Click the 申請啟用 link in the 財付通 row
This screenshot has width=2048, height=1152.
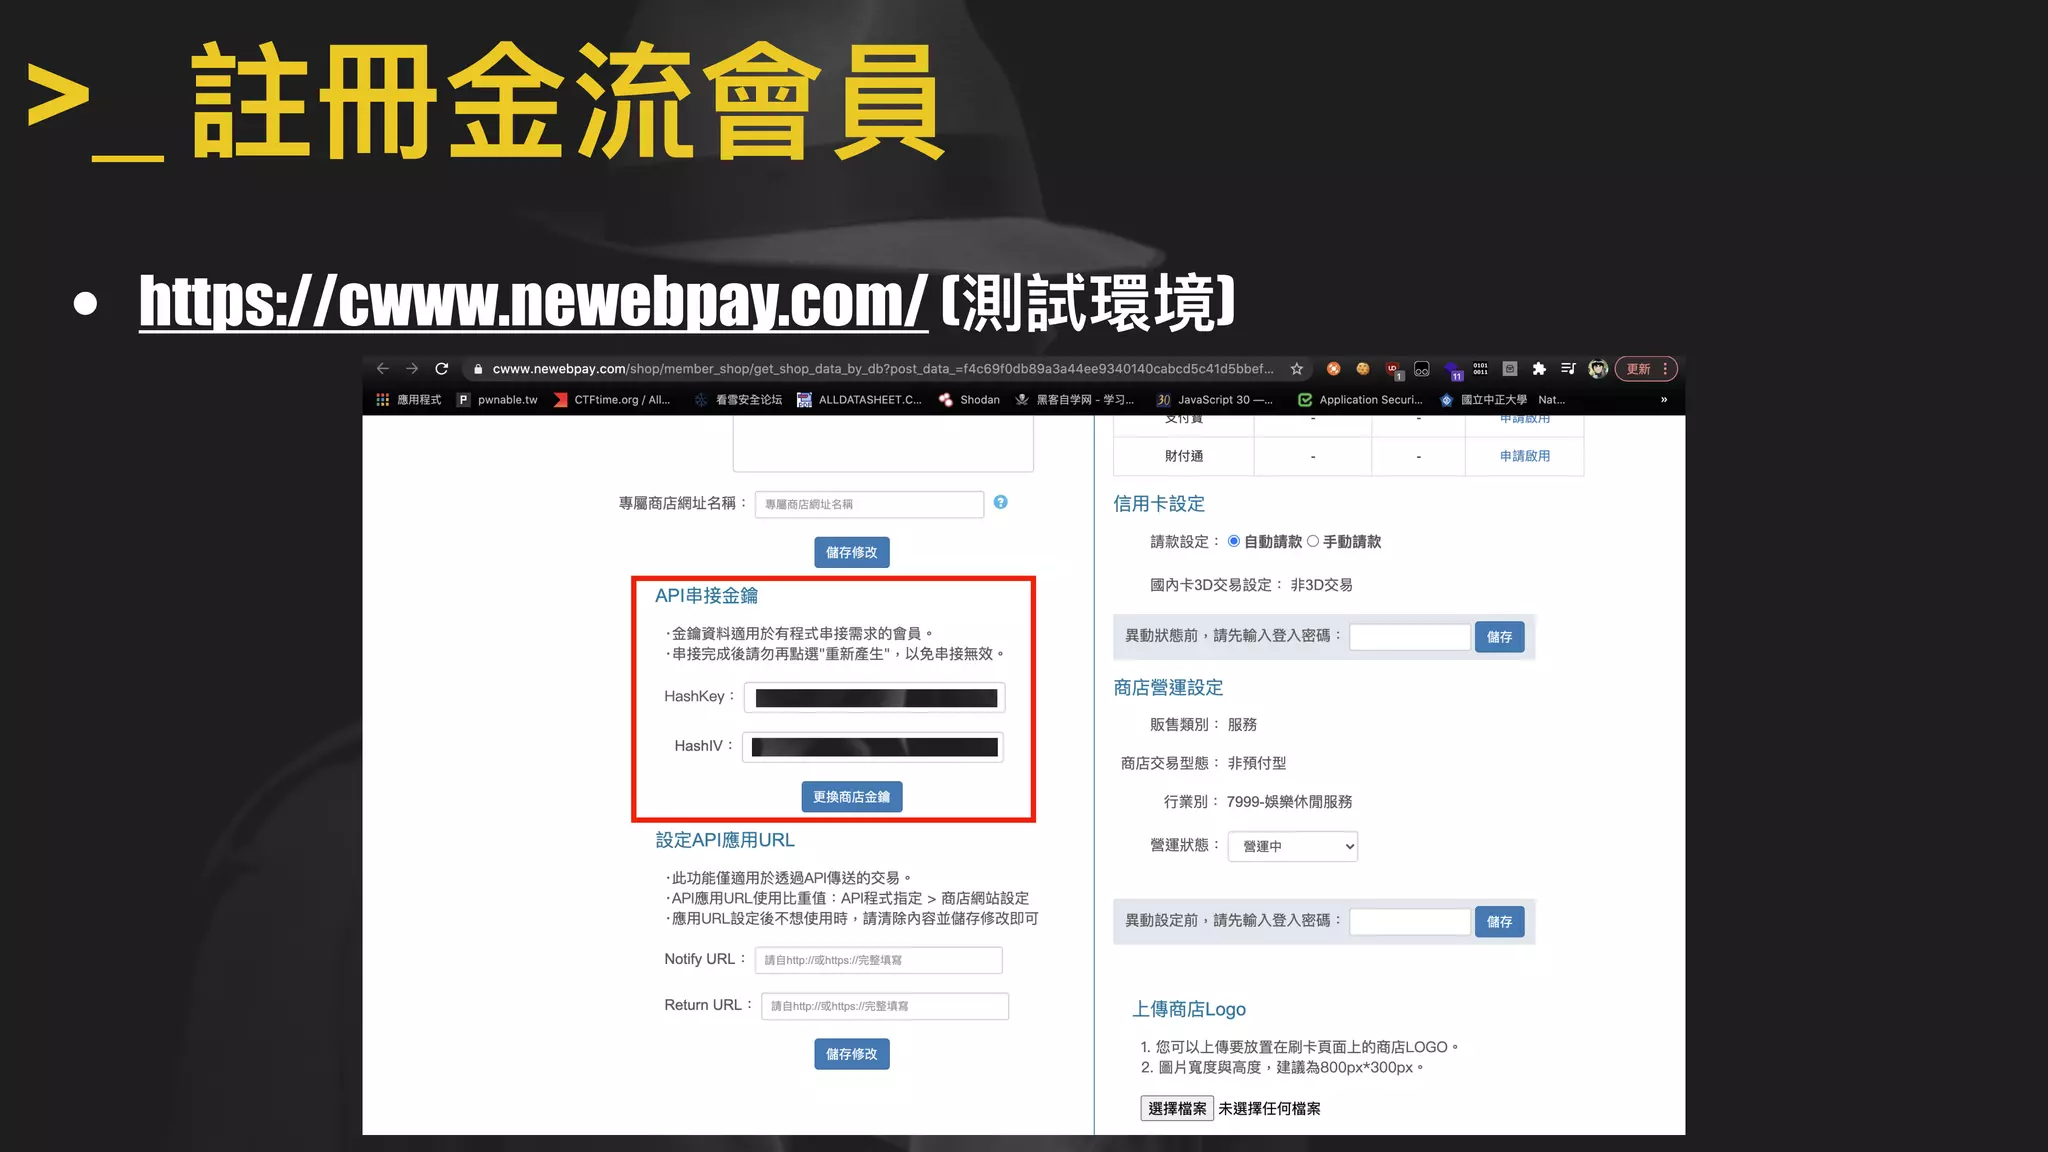pyautogui.click(x=1525, y=456)
